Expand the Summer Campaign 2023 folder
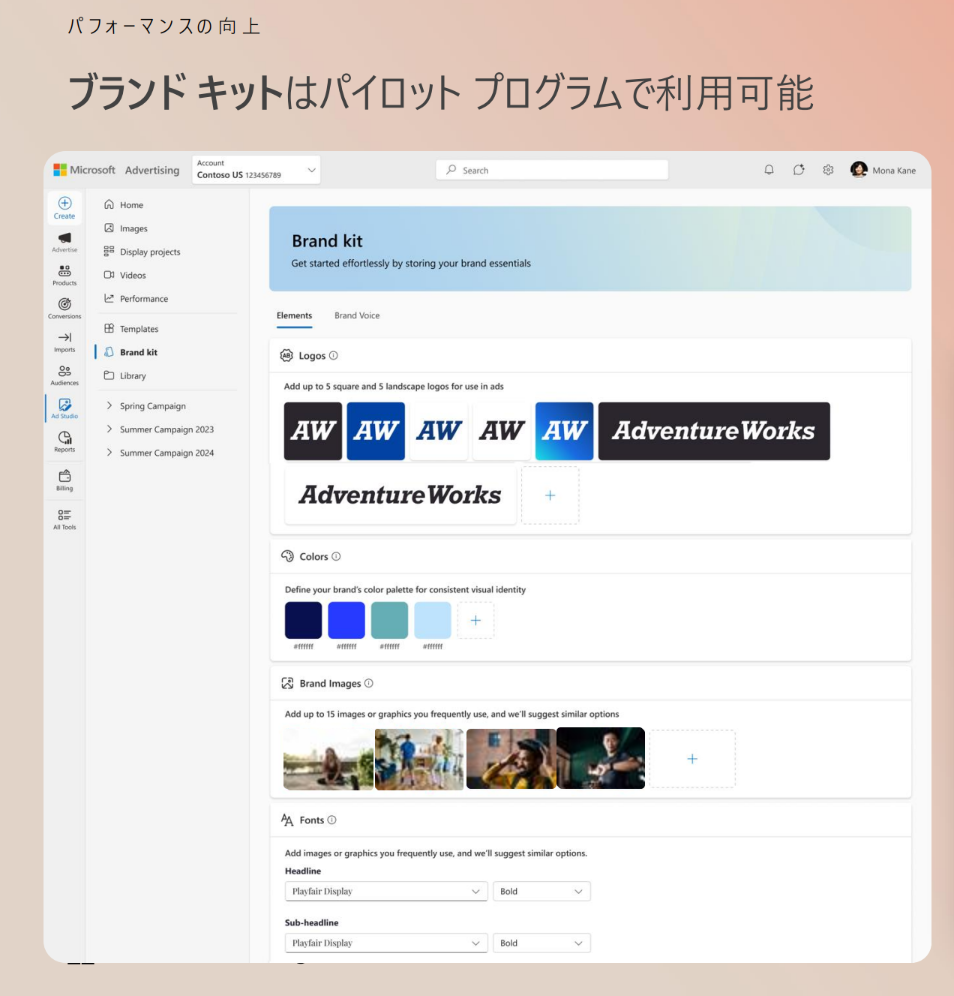 [109, 429]
